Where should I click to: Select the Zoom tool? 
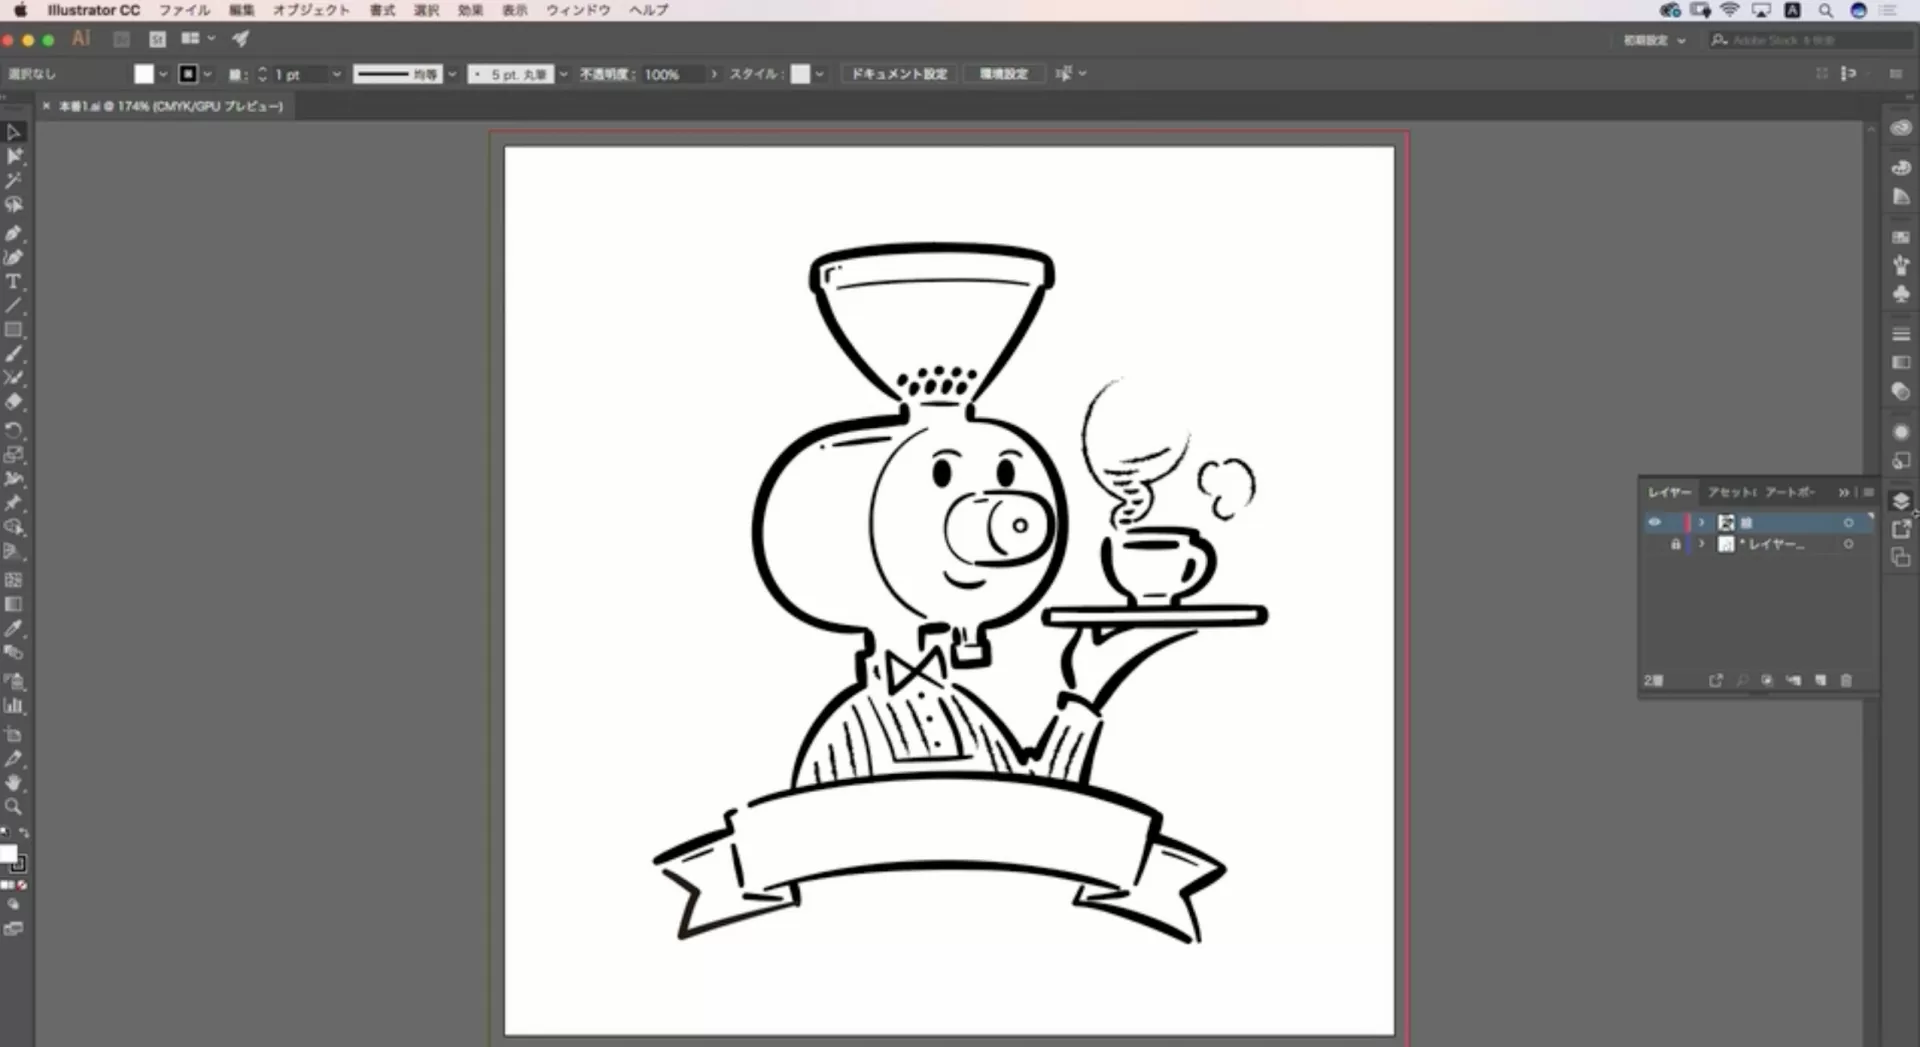point(13,807)
